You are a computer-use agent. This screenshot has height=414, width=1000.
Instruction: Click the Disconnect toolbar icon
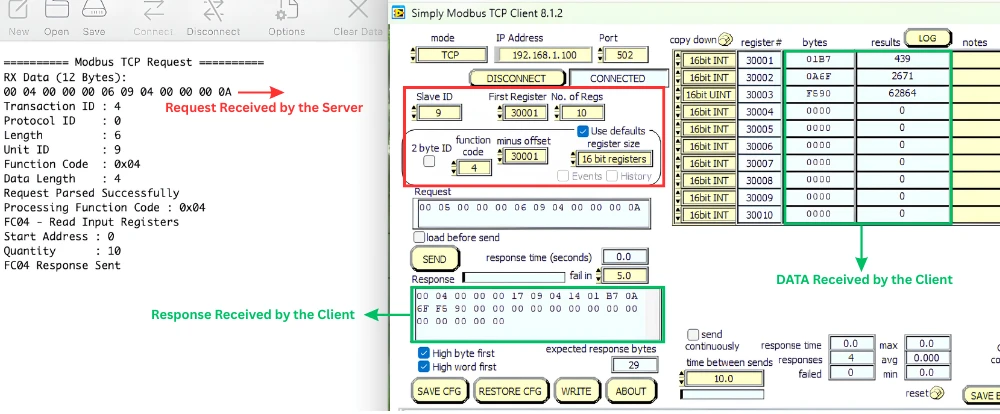[x=213, y=10]
